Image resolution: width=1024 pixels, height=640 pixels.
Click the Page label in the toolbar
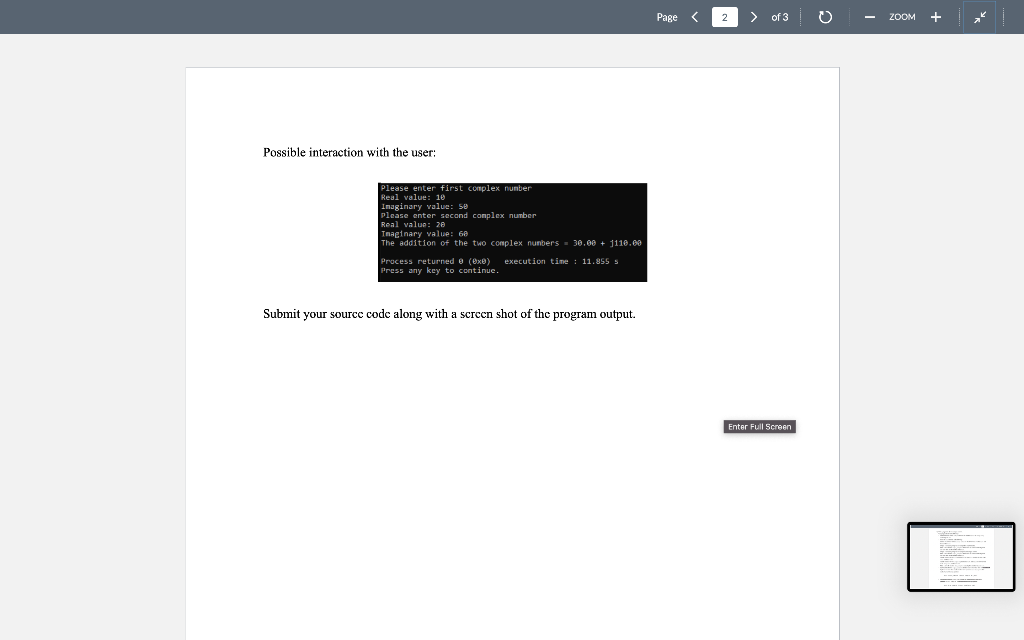666,17
